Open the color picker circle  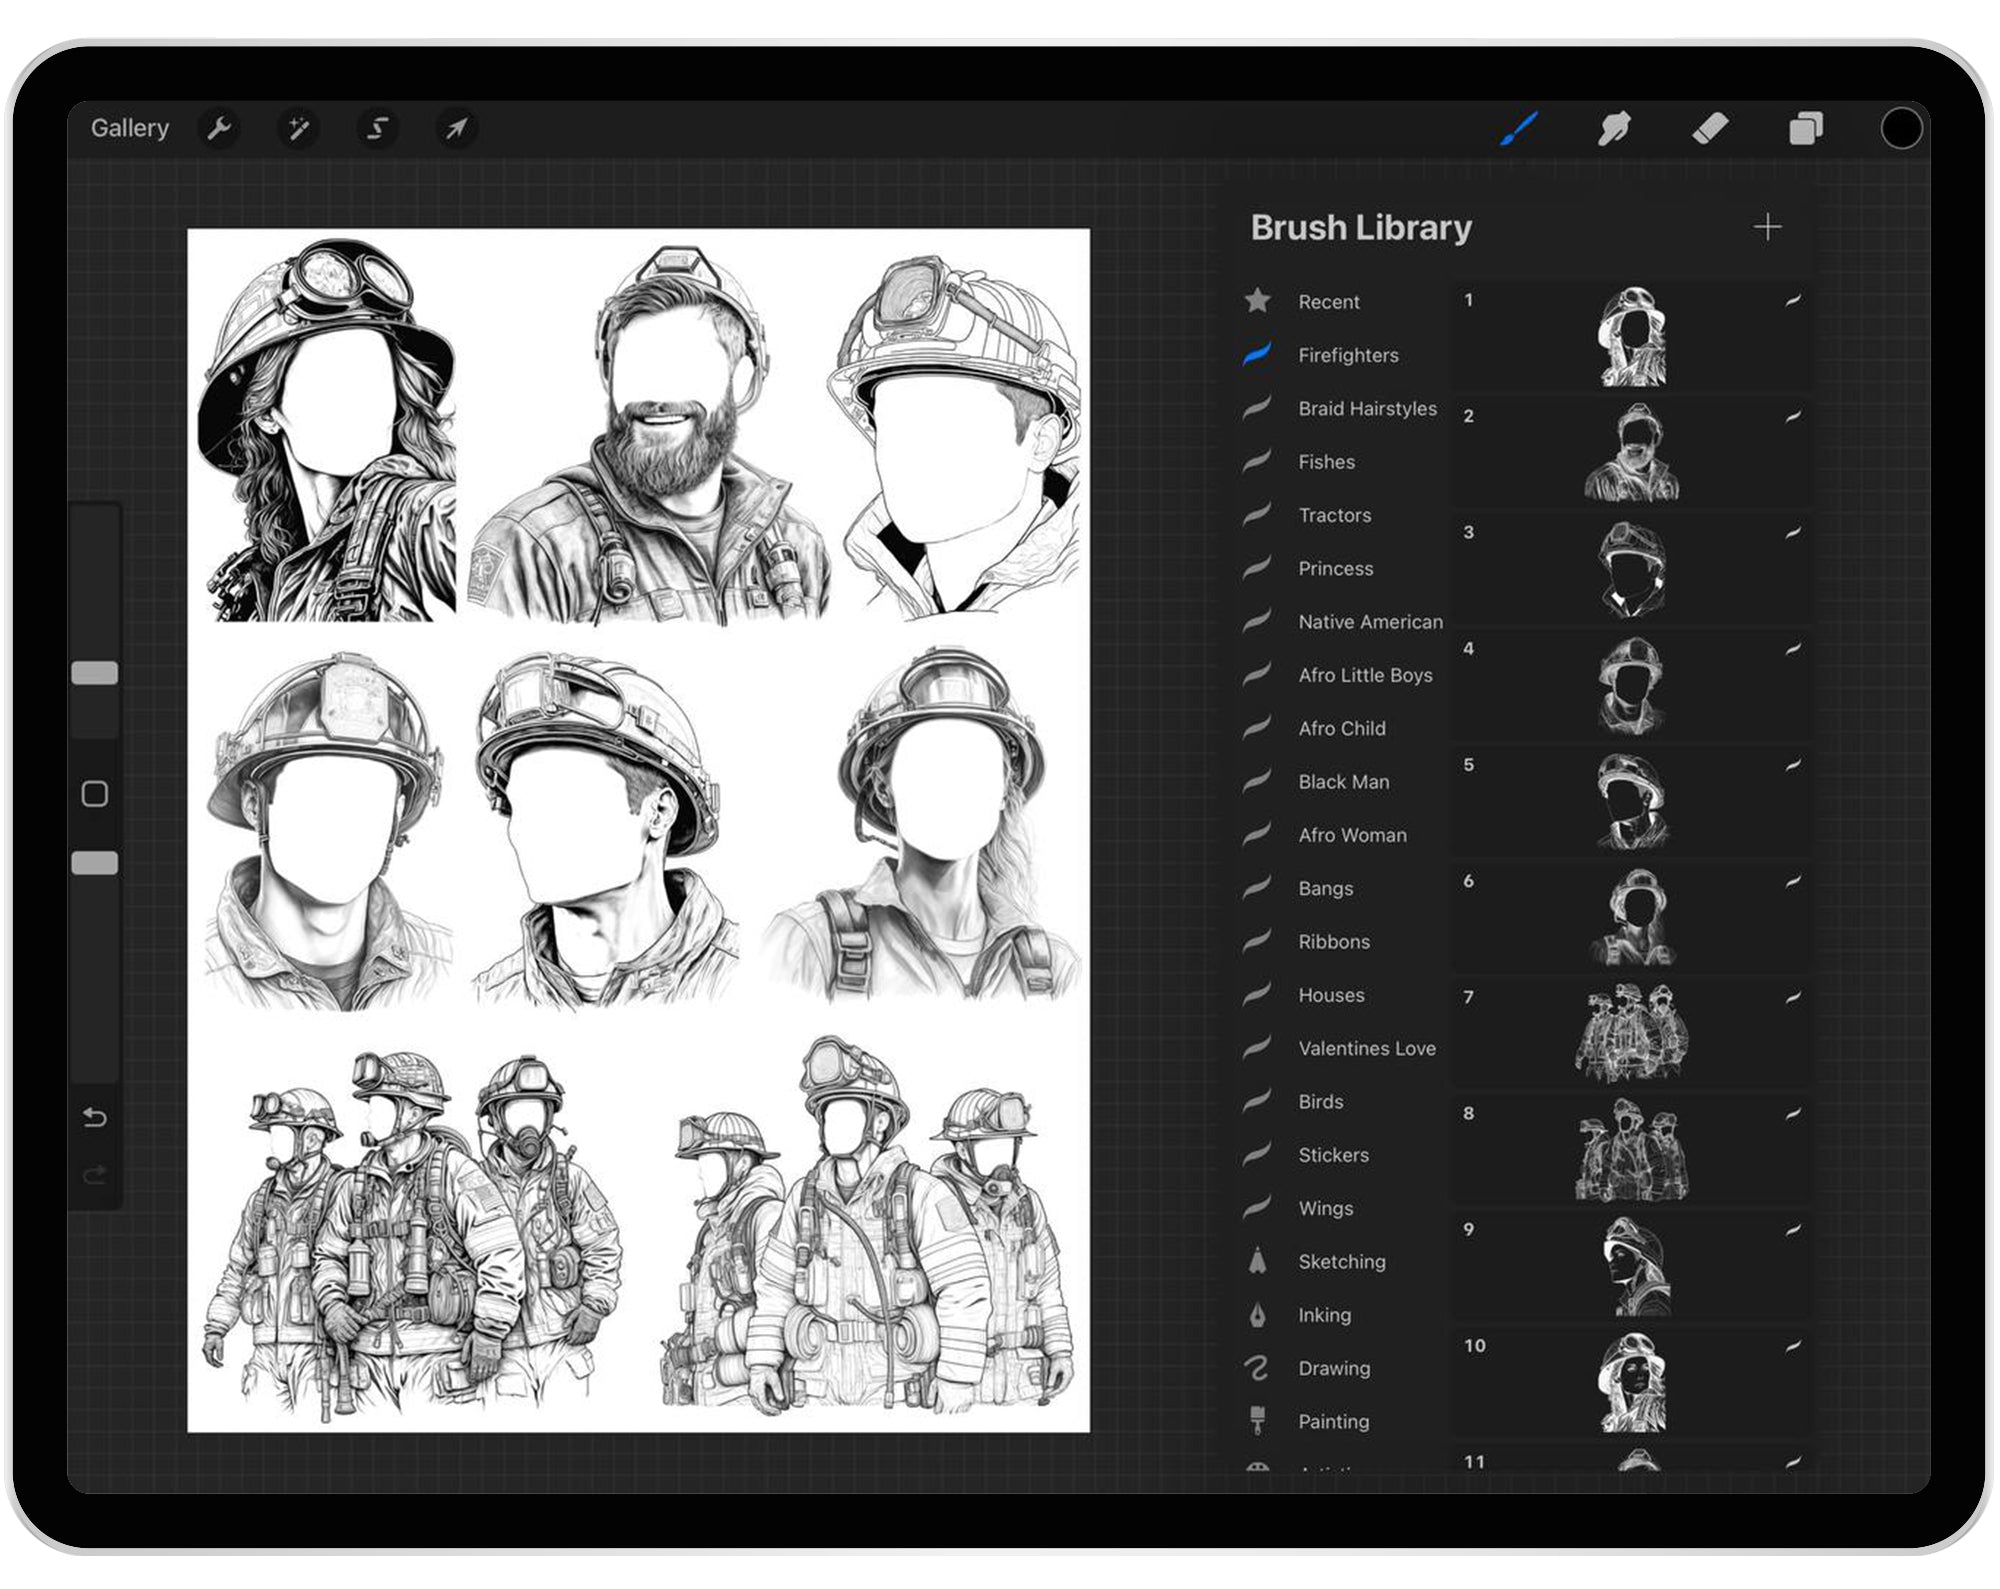point(1900,128)
